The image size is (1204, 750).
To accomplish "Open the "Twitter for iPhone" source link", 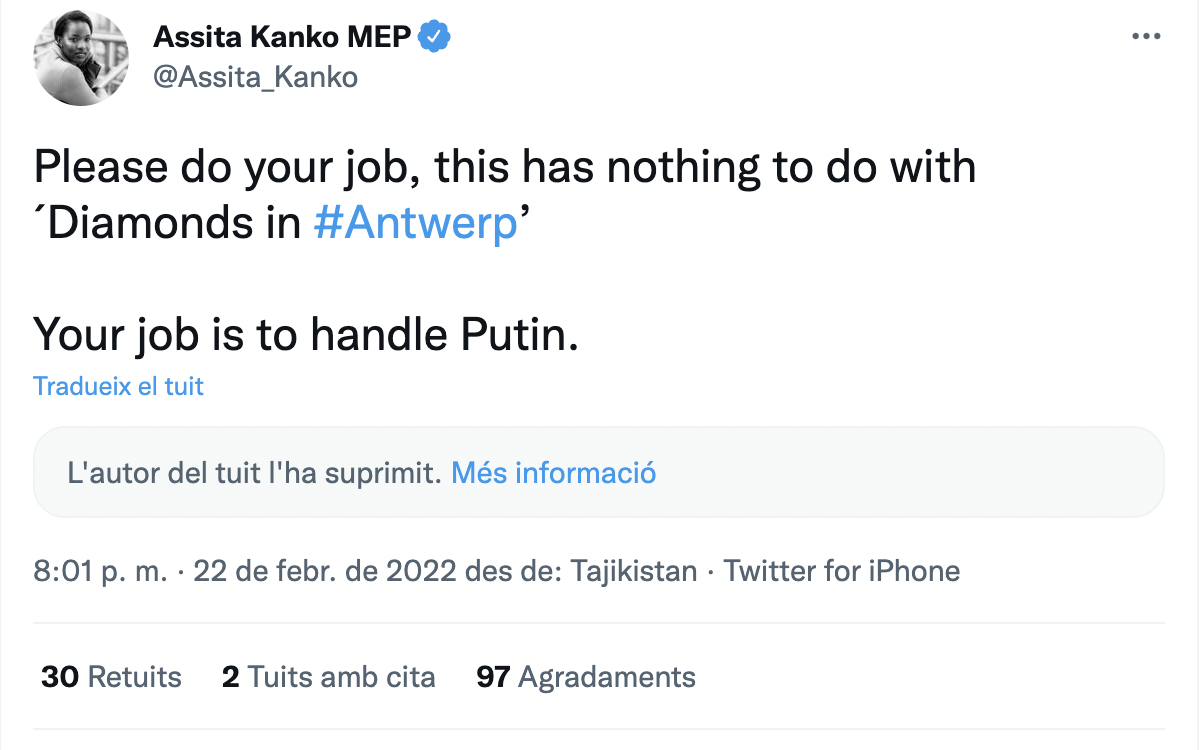I will click(841, 571).
